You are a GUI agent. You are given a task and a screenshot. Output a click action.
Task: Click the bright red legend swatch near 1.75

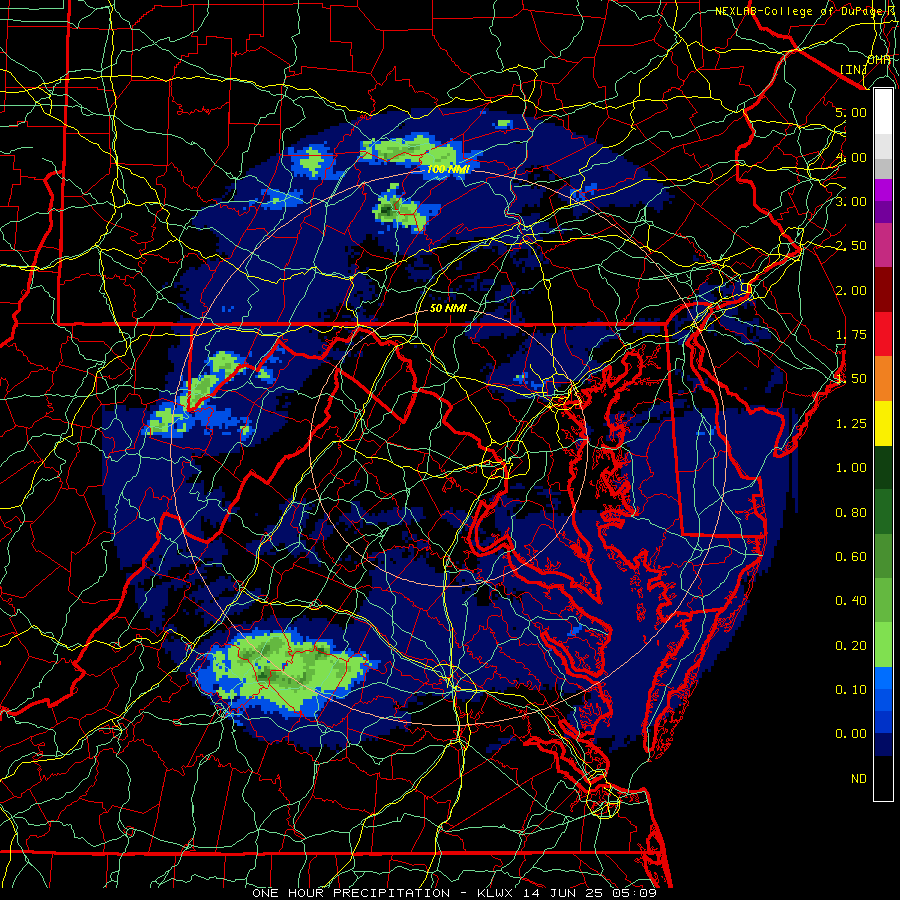(883, 334)
